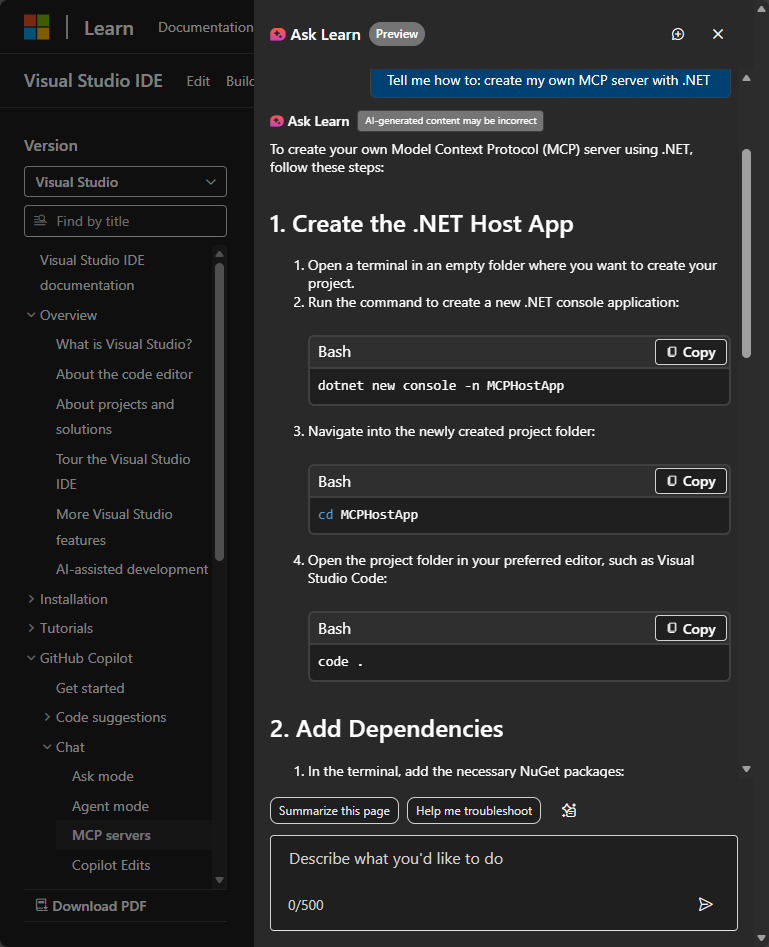Click the Find by title search field
769x947 pixels.
pyautogui.click(x=125, y=221)
